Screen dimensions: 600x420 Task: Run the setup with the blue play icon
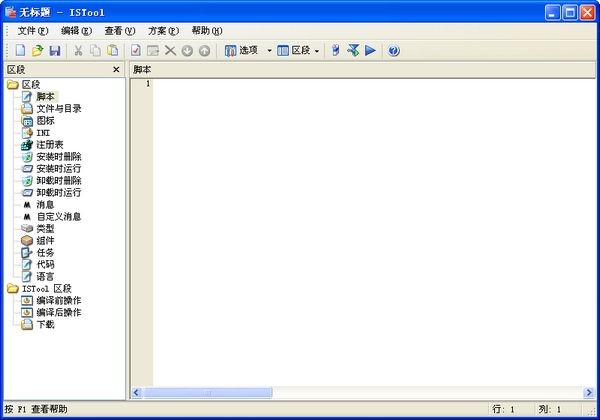370,50
